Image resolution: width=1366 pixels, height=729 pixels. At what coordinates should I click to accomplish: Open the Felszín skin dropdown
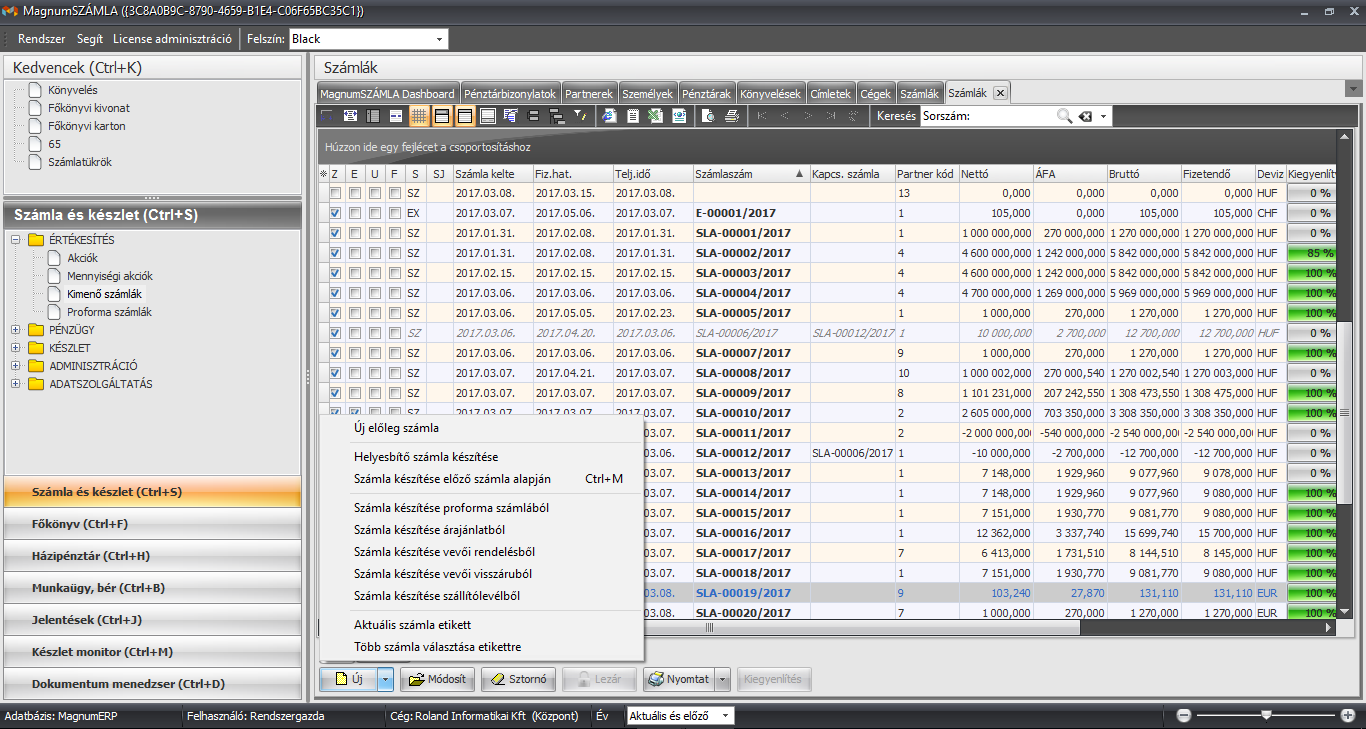pos(439,39)
